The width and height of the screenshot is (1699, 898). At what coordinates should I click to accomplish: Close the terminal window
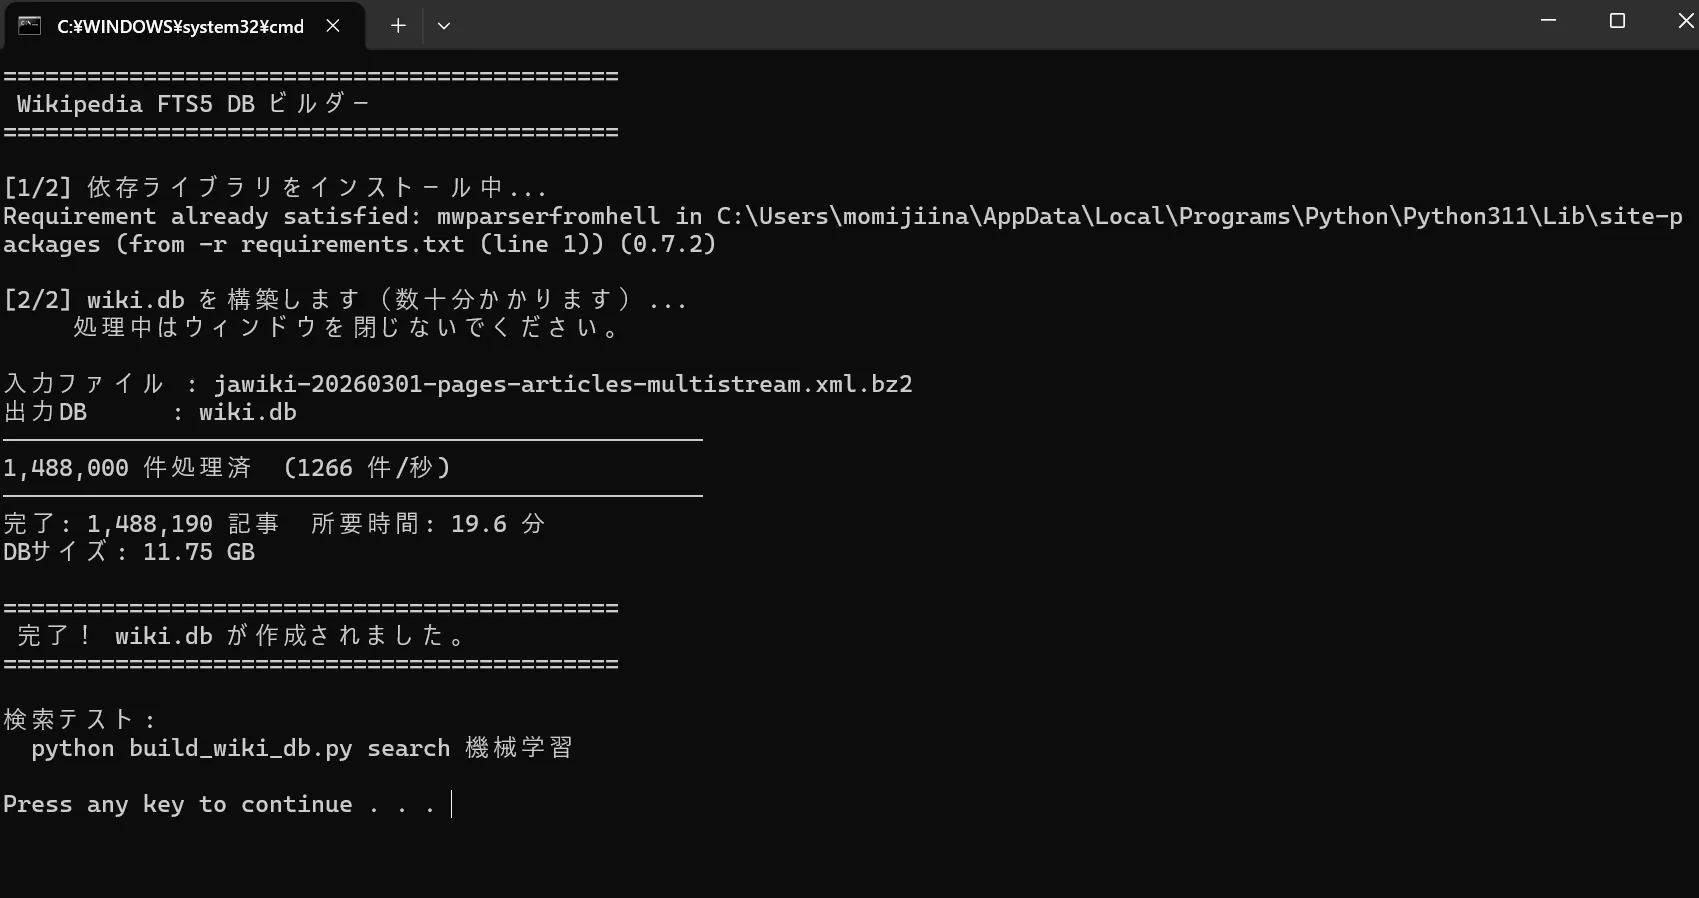1684,21
